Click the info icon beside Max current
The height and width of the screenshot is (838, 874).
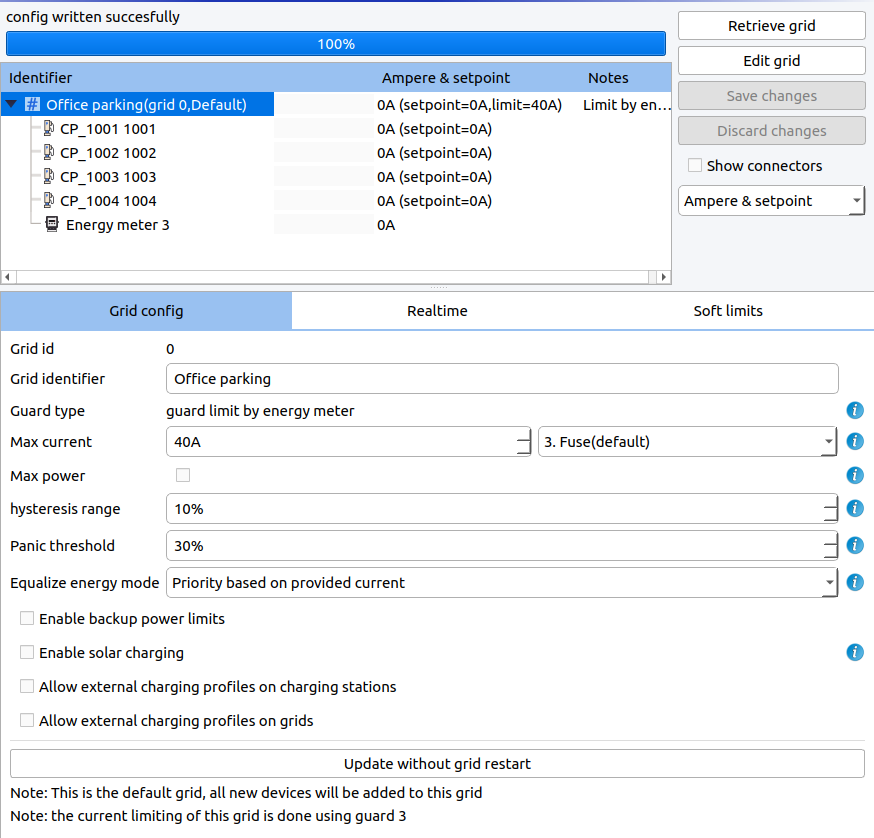(x=855, y=441)
